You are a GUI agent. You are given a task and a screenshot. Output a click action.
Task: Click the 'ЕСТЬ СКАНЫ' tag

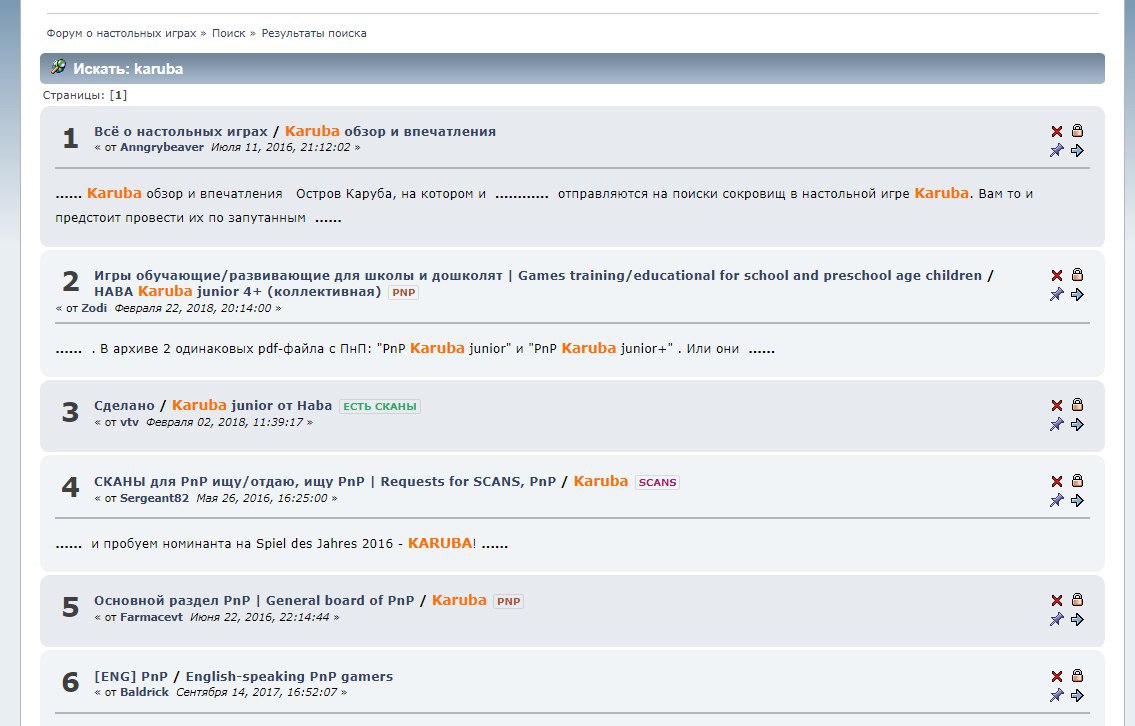coord(379,407)
